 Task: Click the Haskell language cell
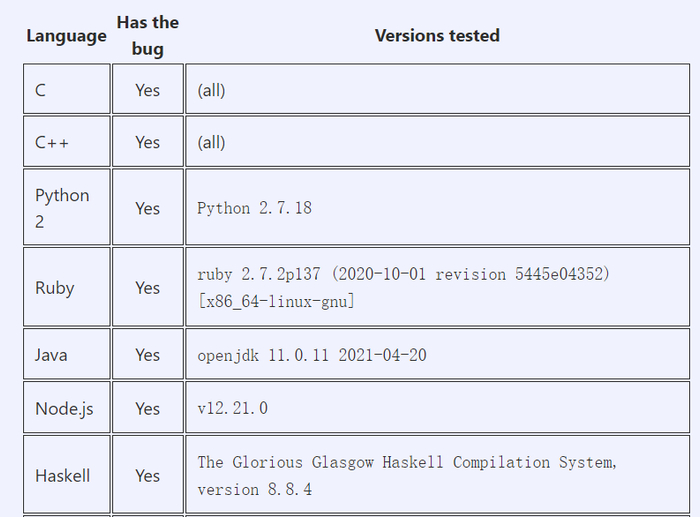(x=66, y=476)
